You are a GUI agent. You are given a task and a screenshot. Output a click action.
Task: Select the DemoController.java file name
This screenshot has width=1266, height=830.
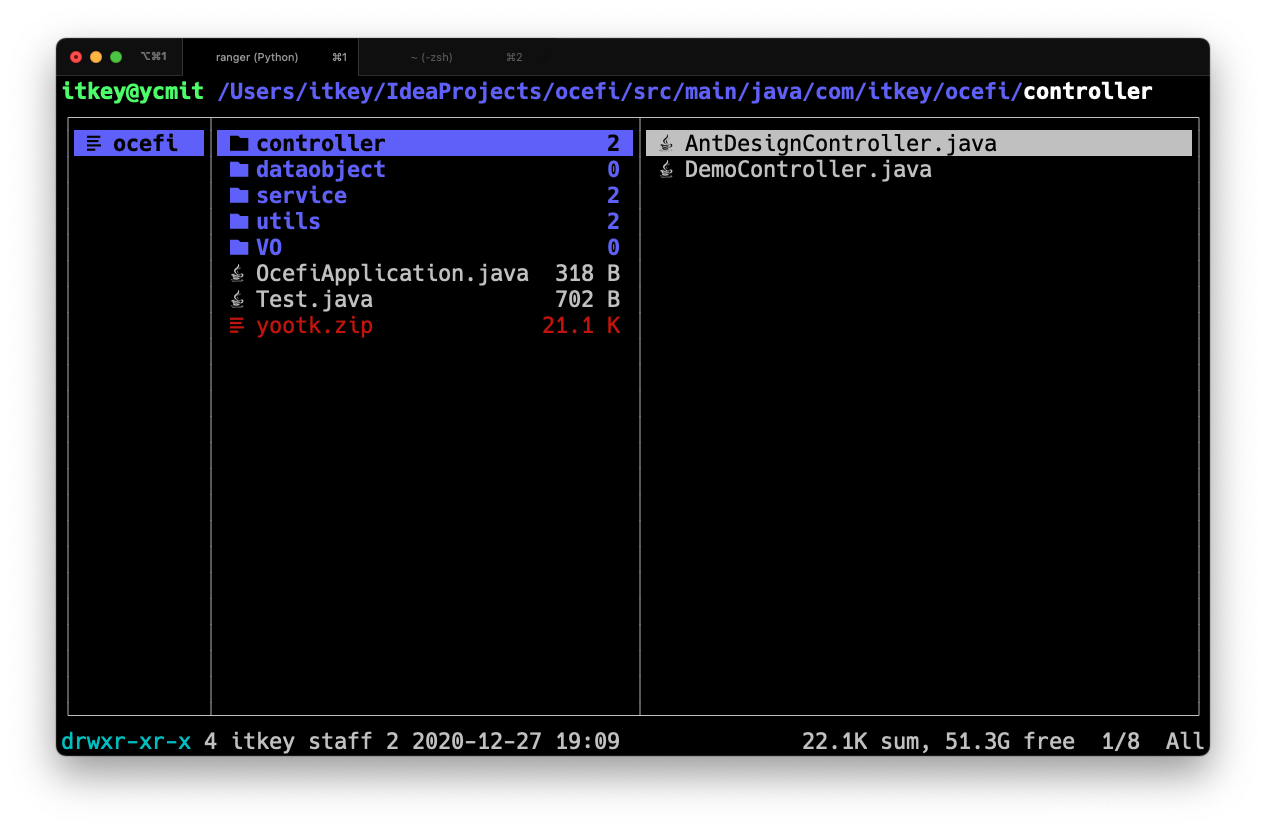click(808, 169)
